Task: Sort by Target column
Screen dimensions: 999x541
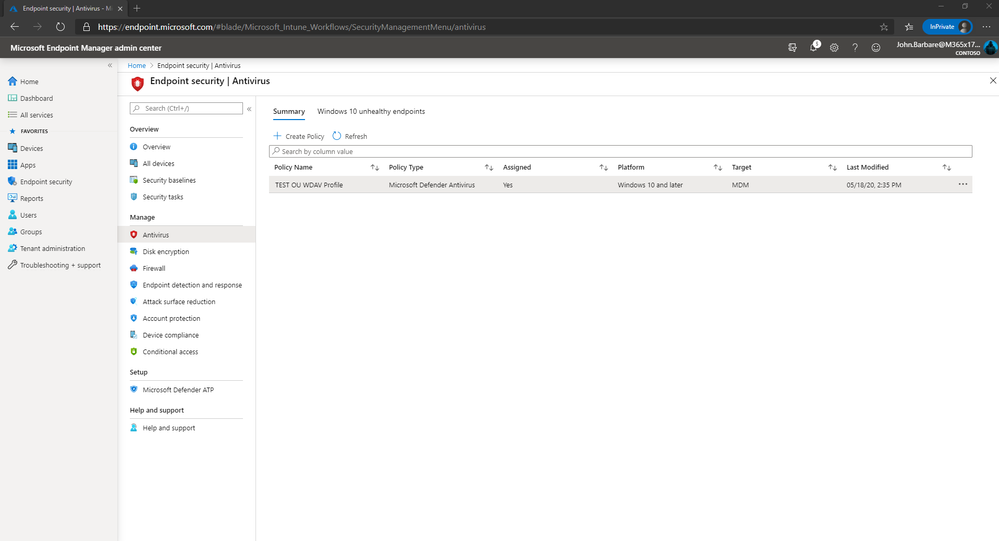Action: (832, 168)
